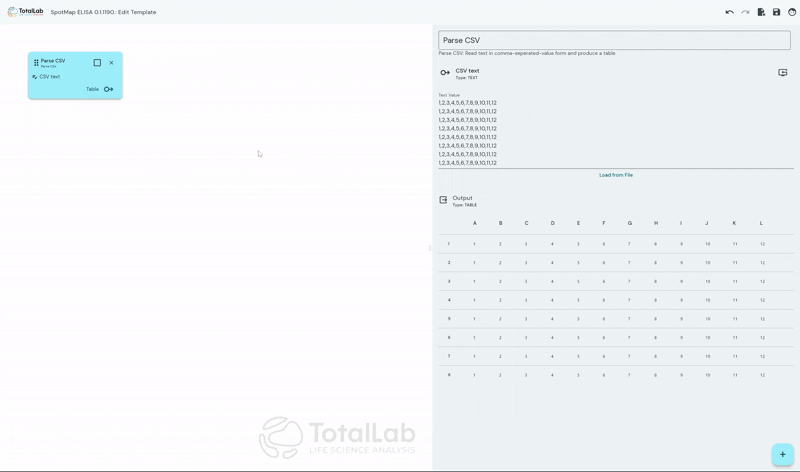Click column header I in output table
800x472 pixels.
pos(681,223)
